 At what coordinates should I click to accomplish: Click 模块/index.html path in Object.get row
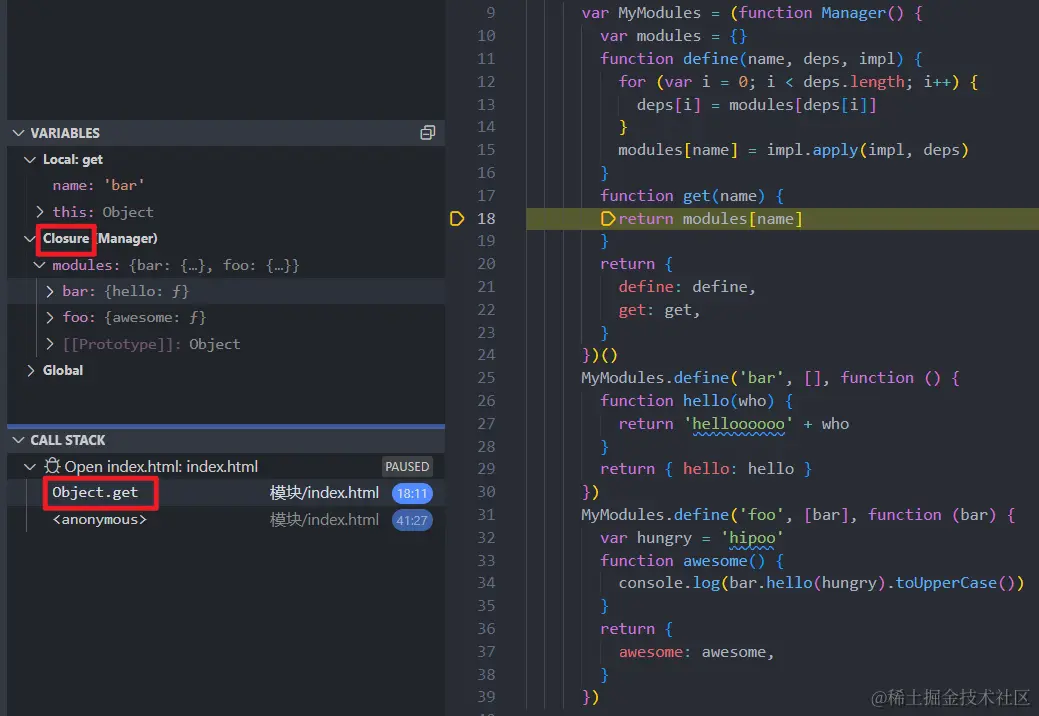[x=324, y=493]
